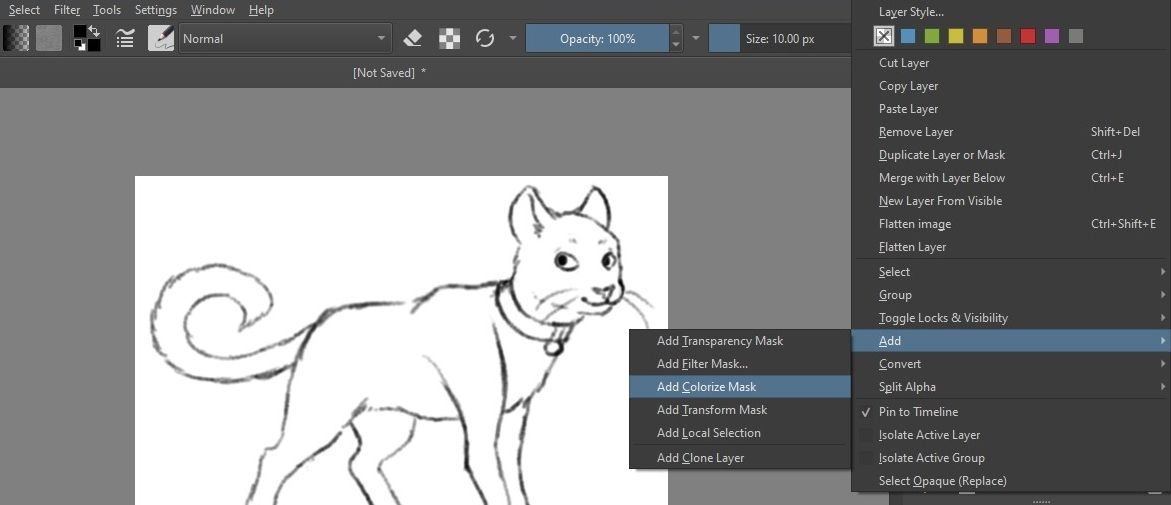Image resolution: width=1171 pixels, height=505 pixels.
Task: Toggle Isolate Active Group
Action: [1010, 458]
